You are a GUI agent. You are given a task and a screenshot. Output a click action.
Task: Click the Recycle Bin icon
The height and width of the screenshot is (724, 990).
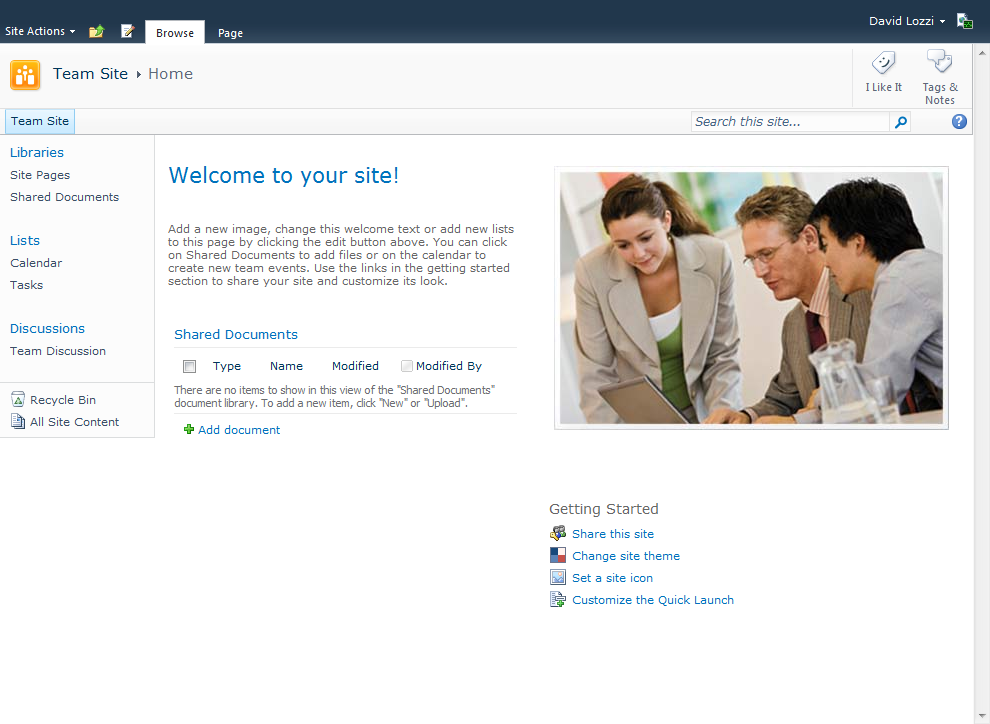pyautogui.click(x=18, y=400)
